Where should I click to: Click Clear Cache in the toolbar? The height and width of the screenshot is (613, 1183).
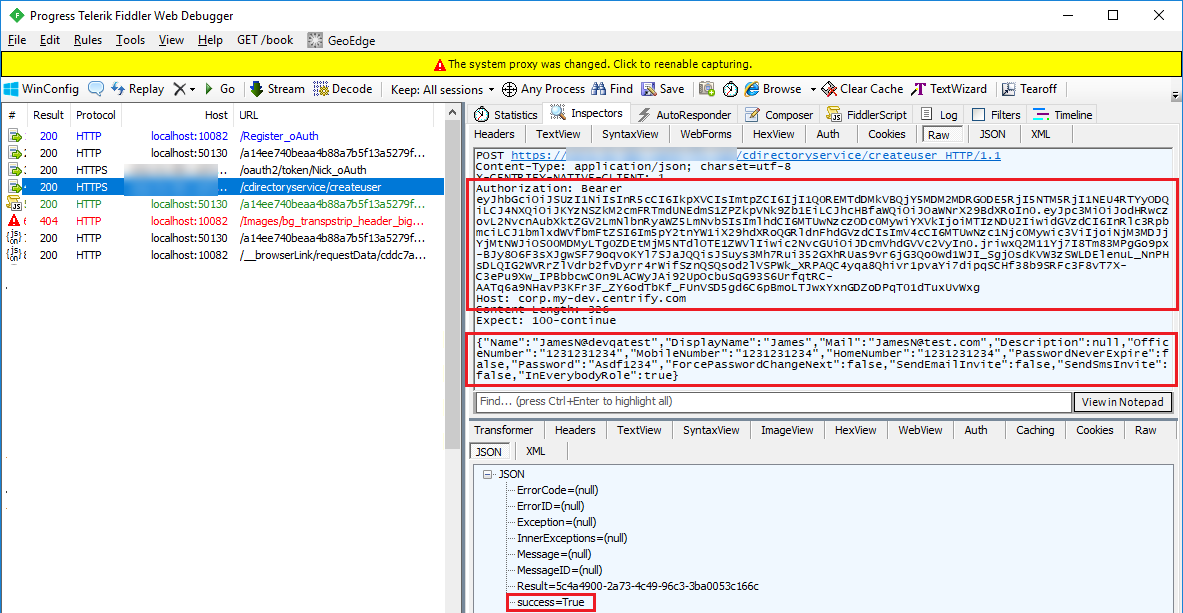[x=862, y=89]
